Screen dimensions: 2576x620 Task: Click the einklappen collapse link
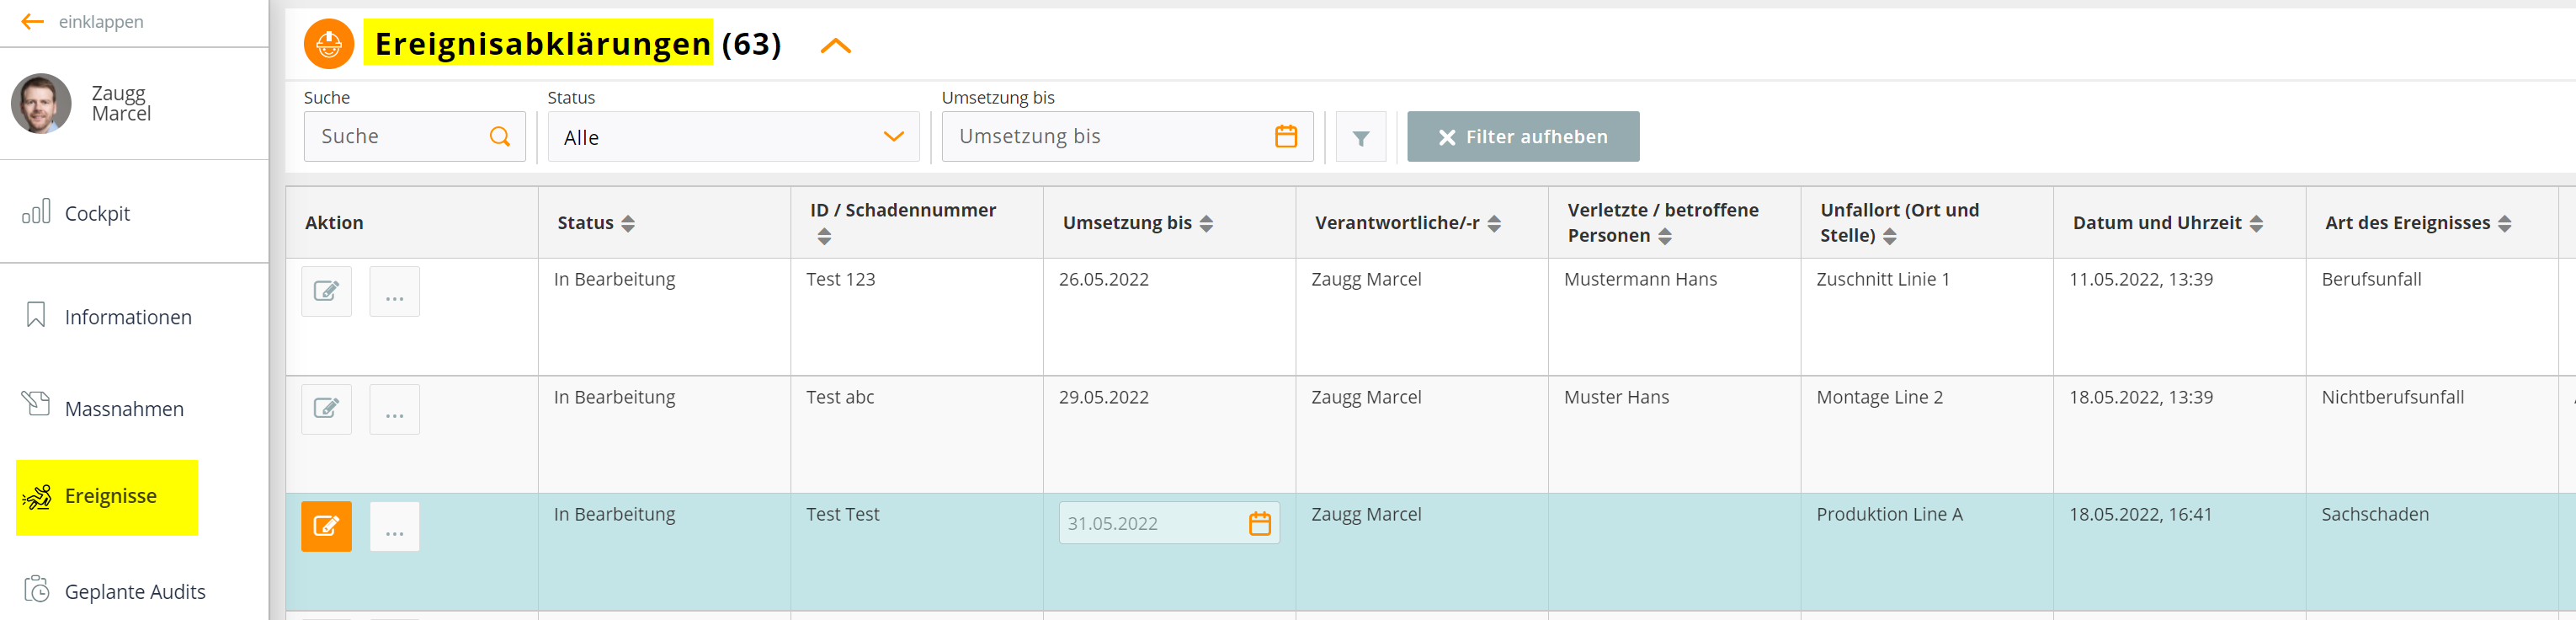coord(101,21)
